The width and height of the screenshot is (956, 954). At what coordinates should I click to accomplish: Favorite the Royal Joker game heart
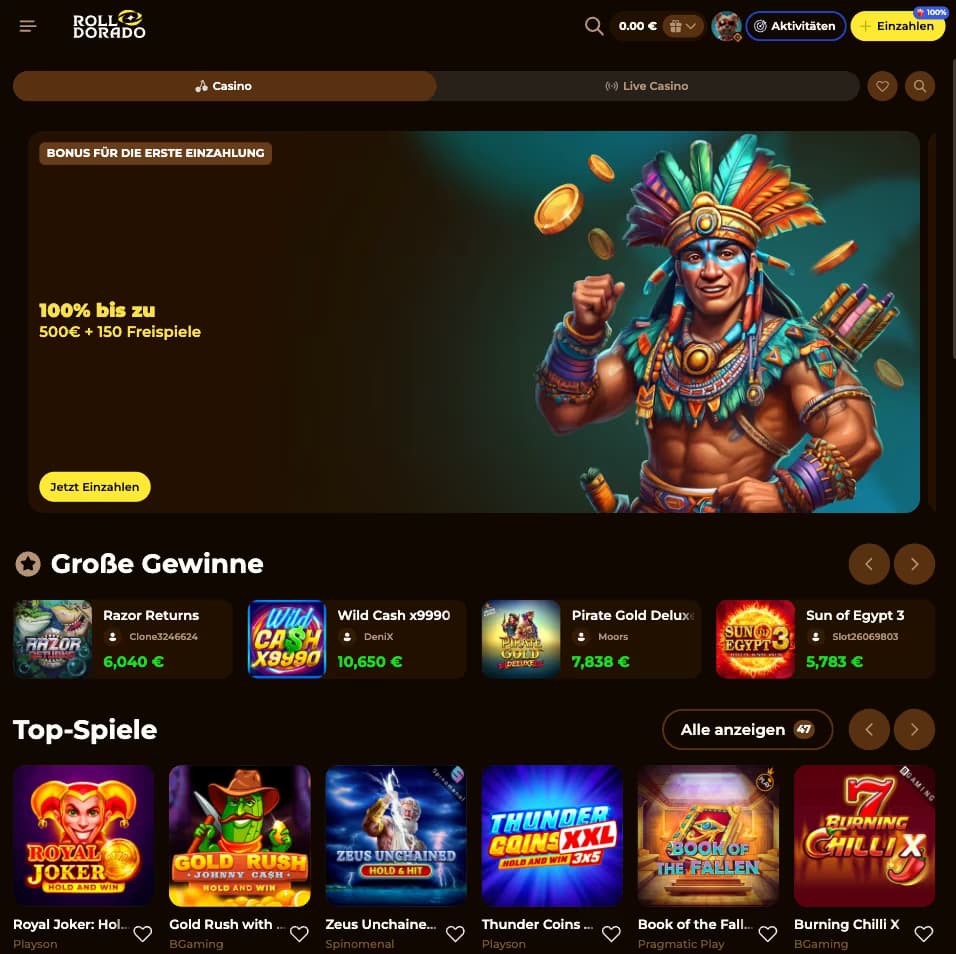coord(143,933)
